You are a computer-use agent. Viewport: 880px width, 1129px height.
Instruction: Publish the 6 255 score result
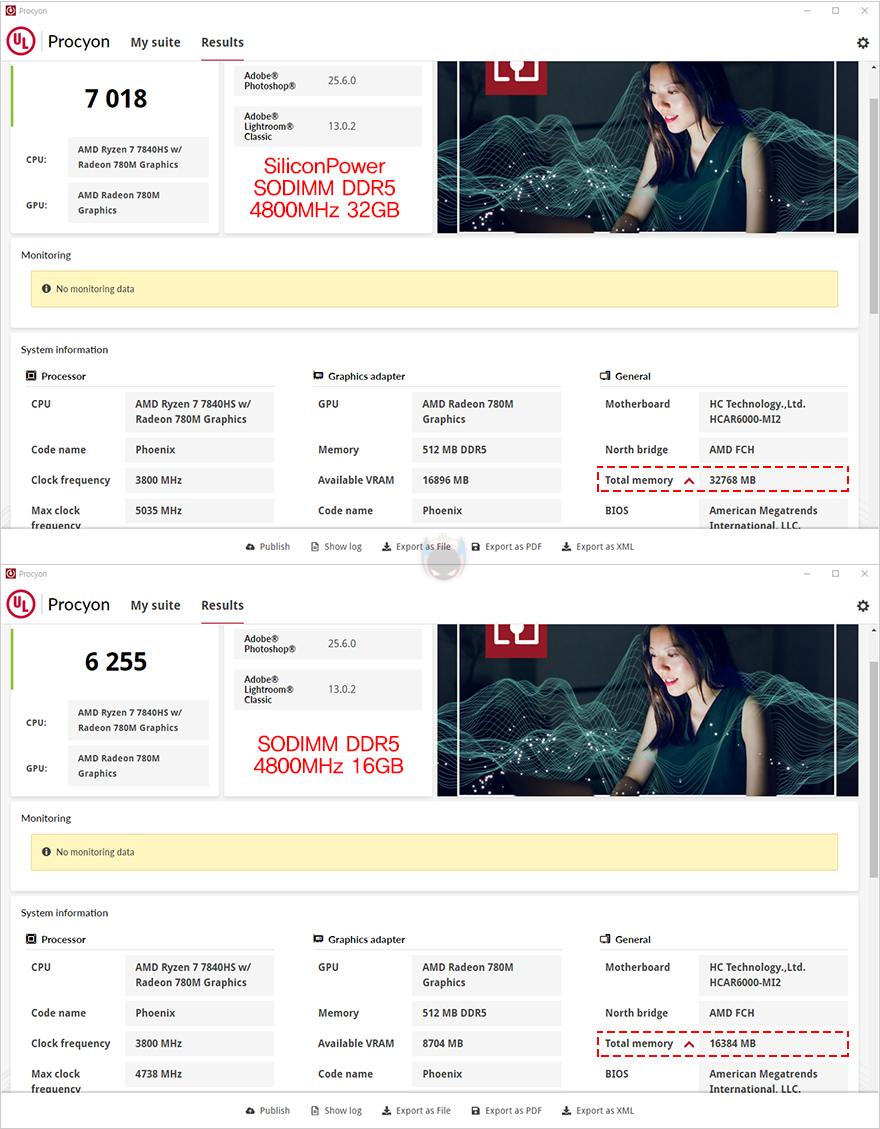[x=268, y=1111]
